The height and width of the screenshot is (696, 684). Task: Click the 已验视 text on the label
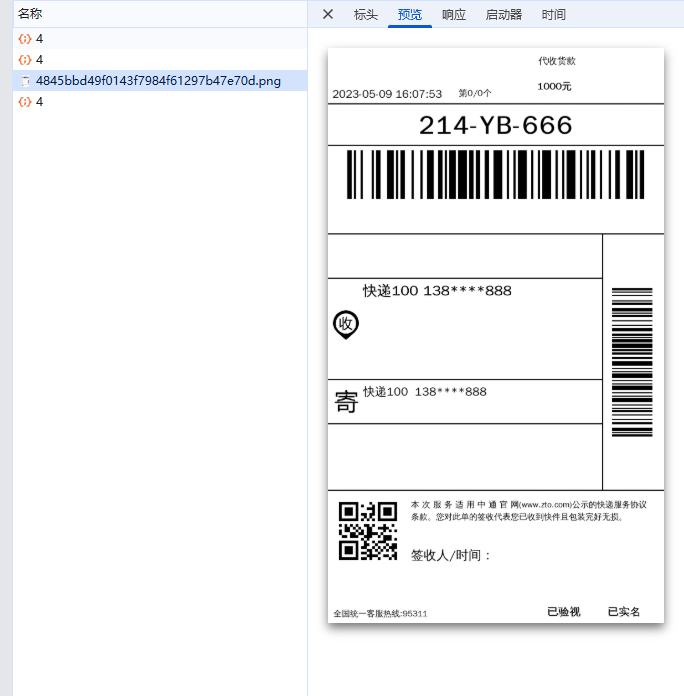click(563, 612)
